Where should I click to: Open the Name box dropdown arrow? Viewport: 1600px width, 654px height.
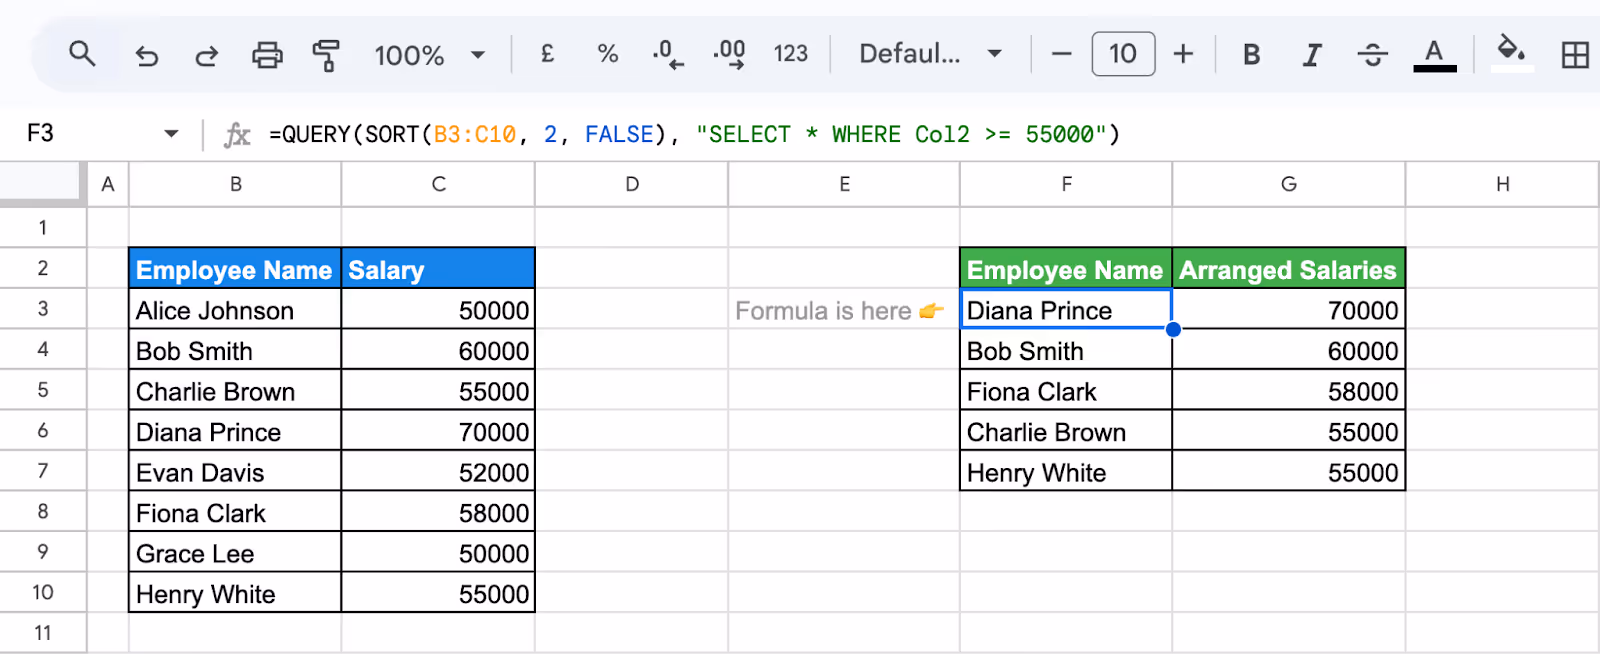tap(171, 133)
